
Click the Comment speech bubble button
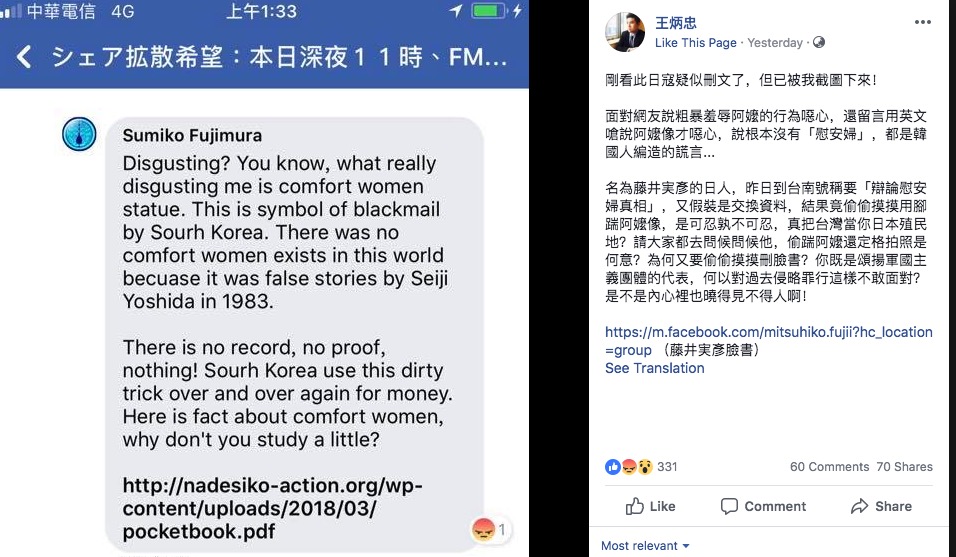763,506
